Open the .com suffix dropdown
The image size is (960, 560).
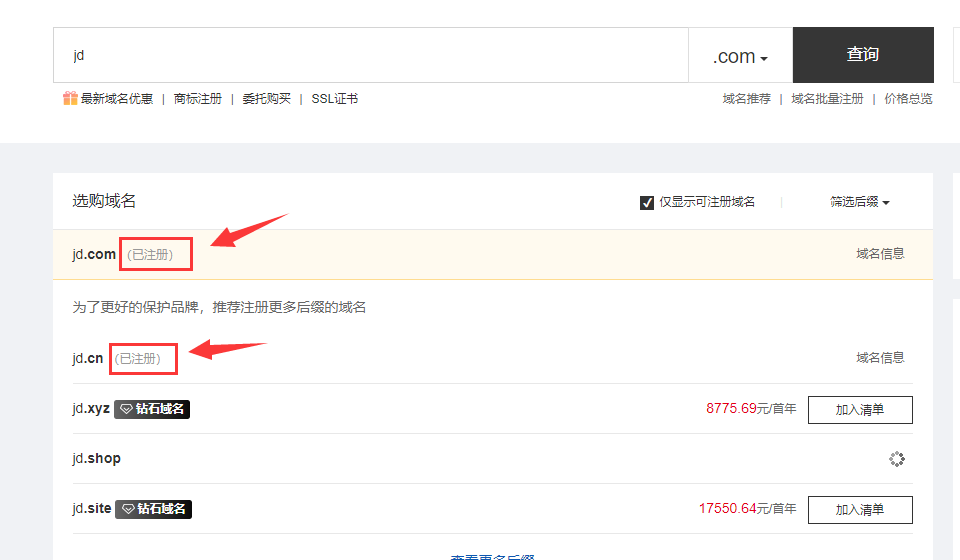tap(740, 56)
